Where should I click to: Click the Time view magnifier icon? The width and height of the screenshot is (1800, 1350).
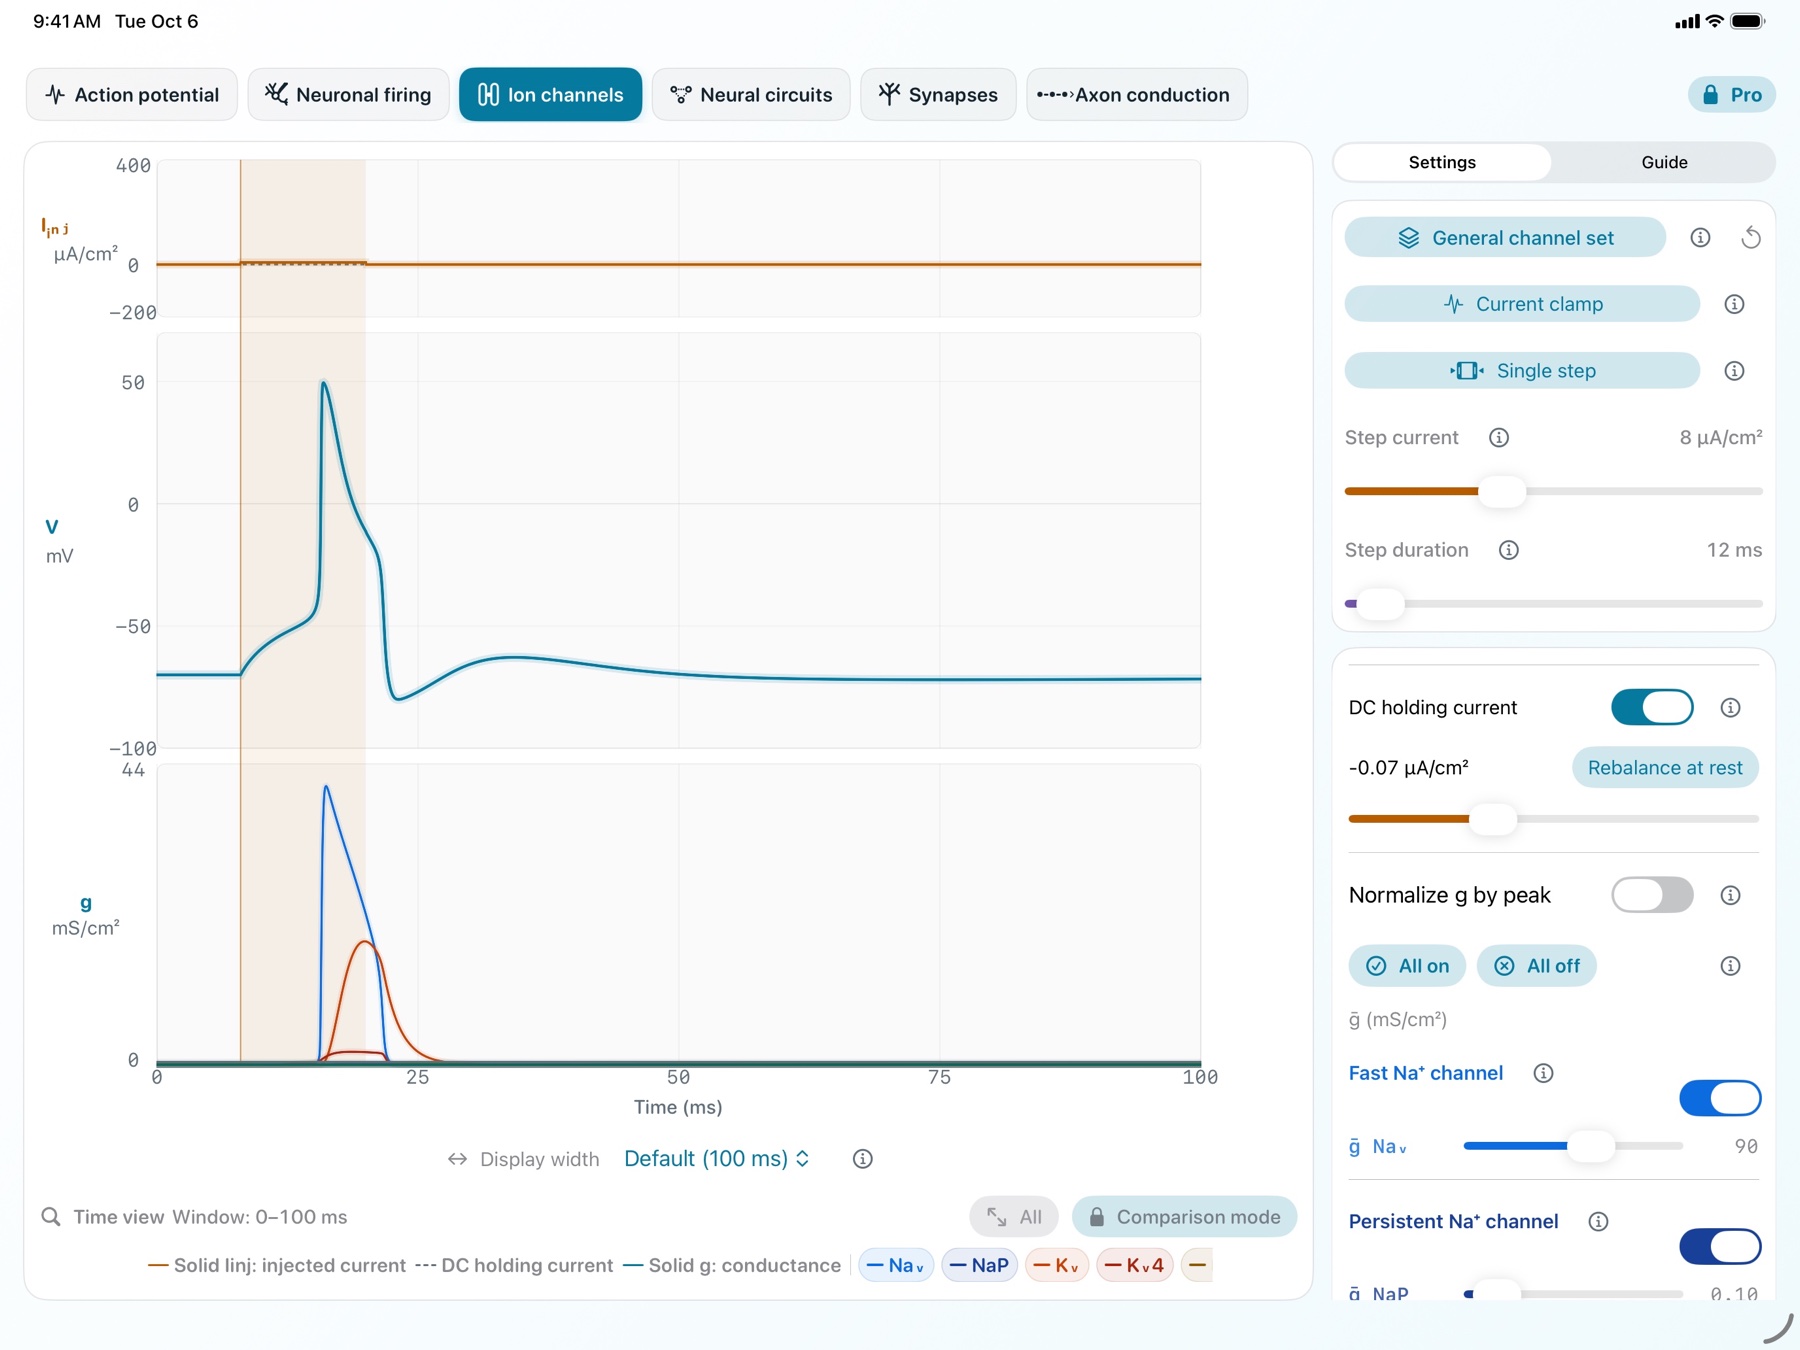[x=50, y=1217]
